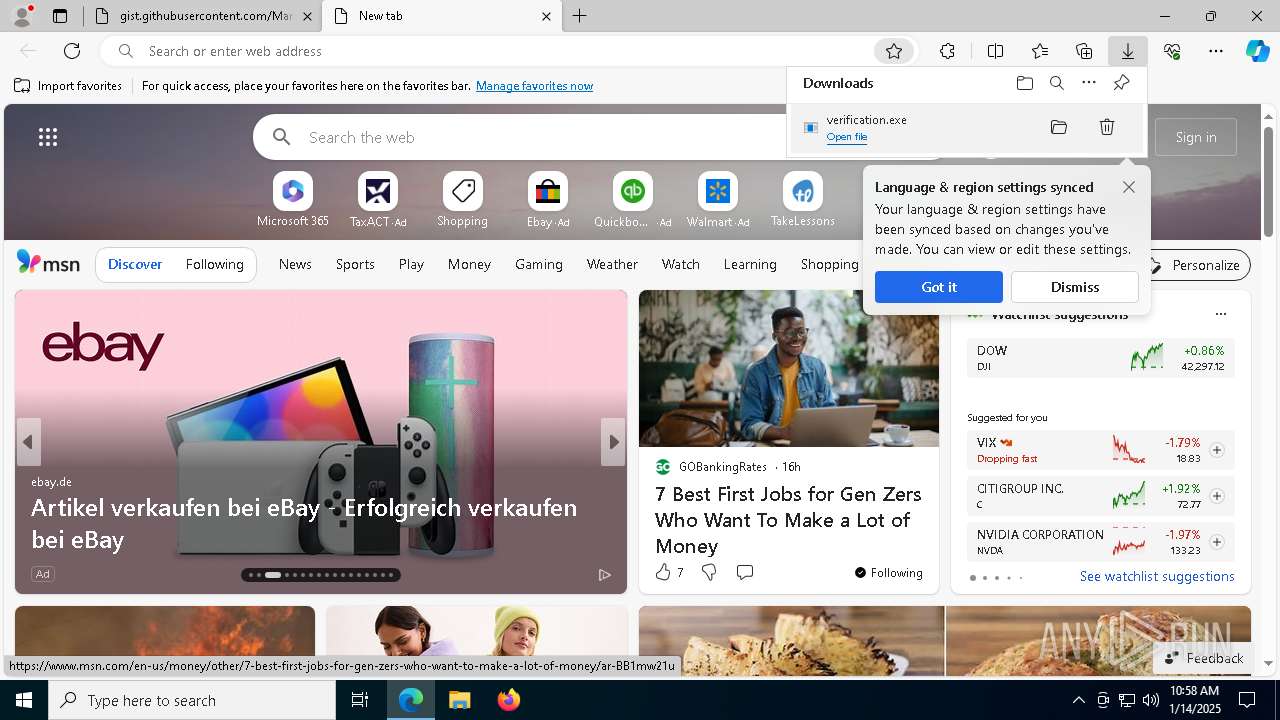The height and width of the screenshot is (720, 1280).
Task: Click Windows Start button
Action: (x=24, y=700)
